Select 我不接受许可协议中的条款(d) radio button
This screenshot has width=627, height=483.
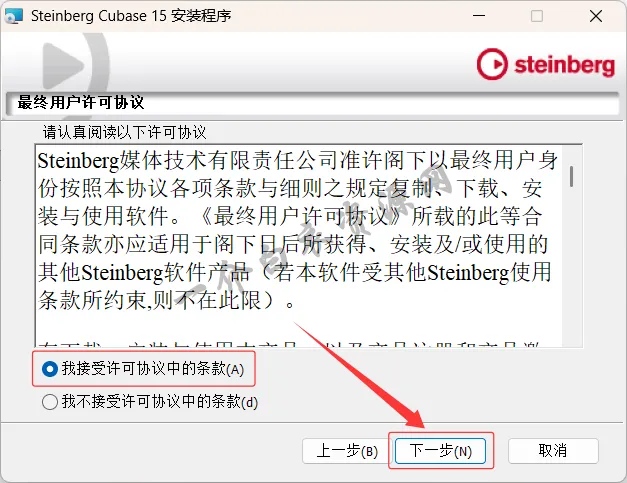coord(50,402)
